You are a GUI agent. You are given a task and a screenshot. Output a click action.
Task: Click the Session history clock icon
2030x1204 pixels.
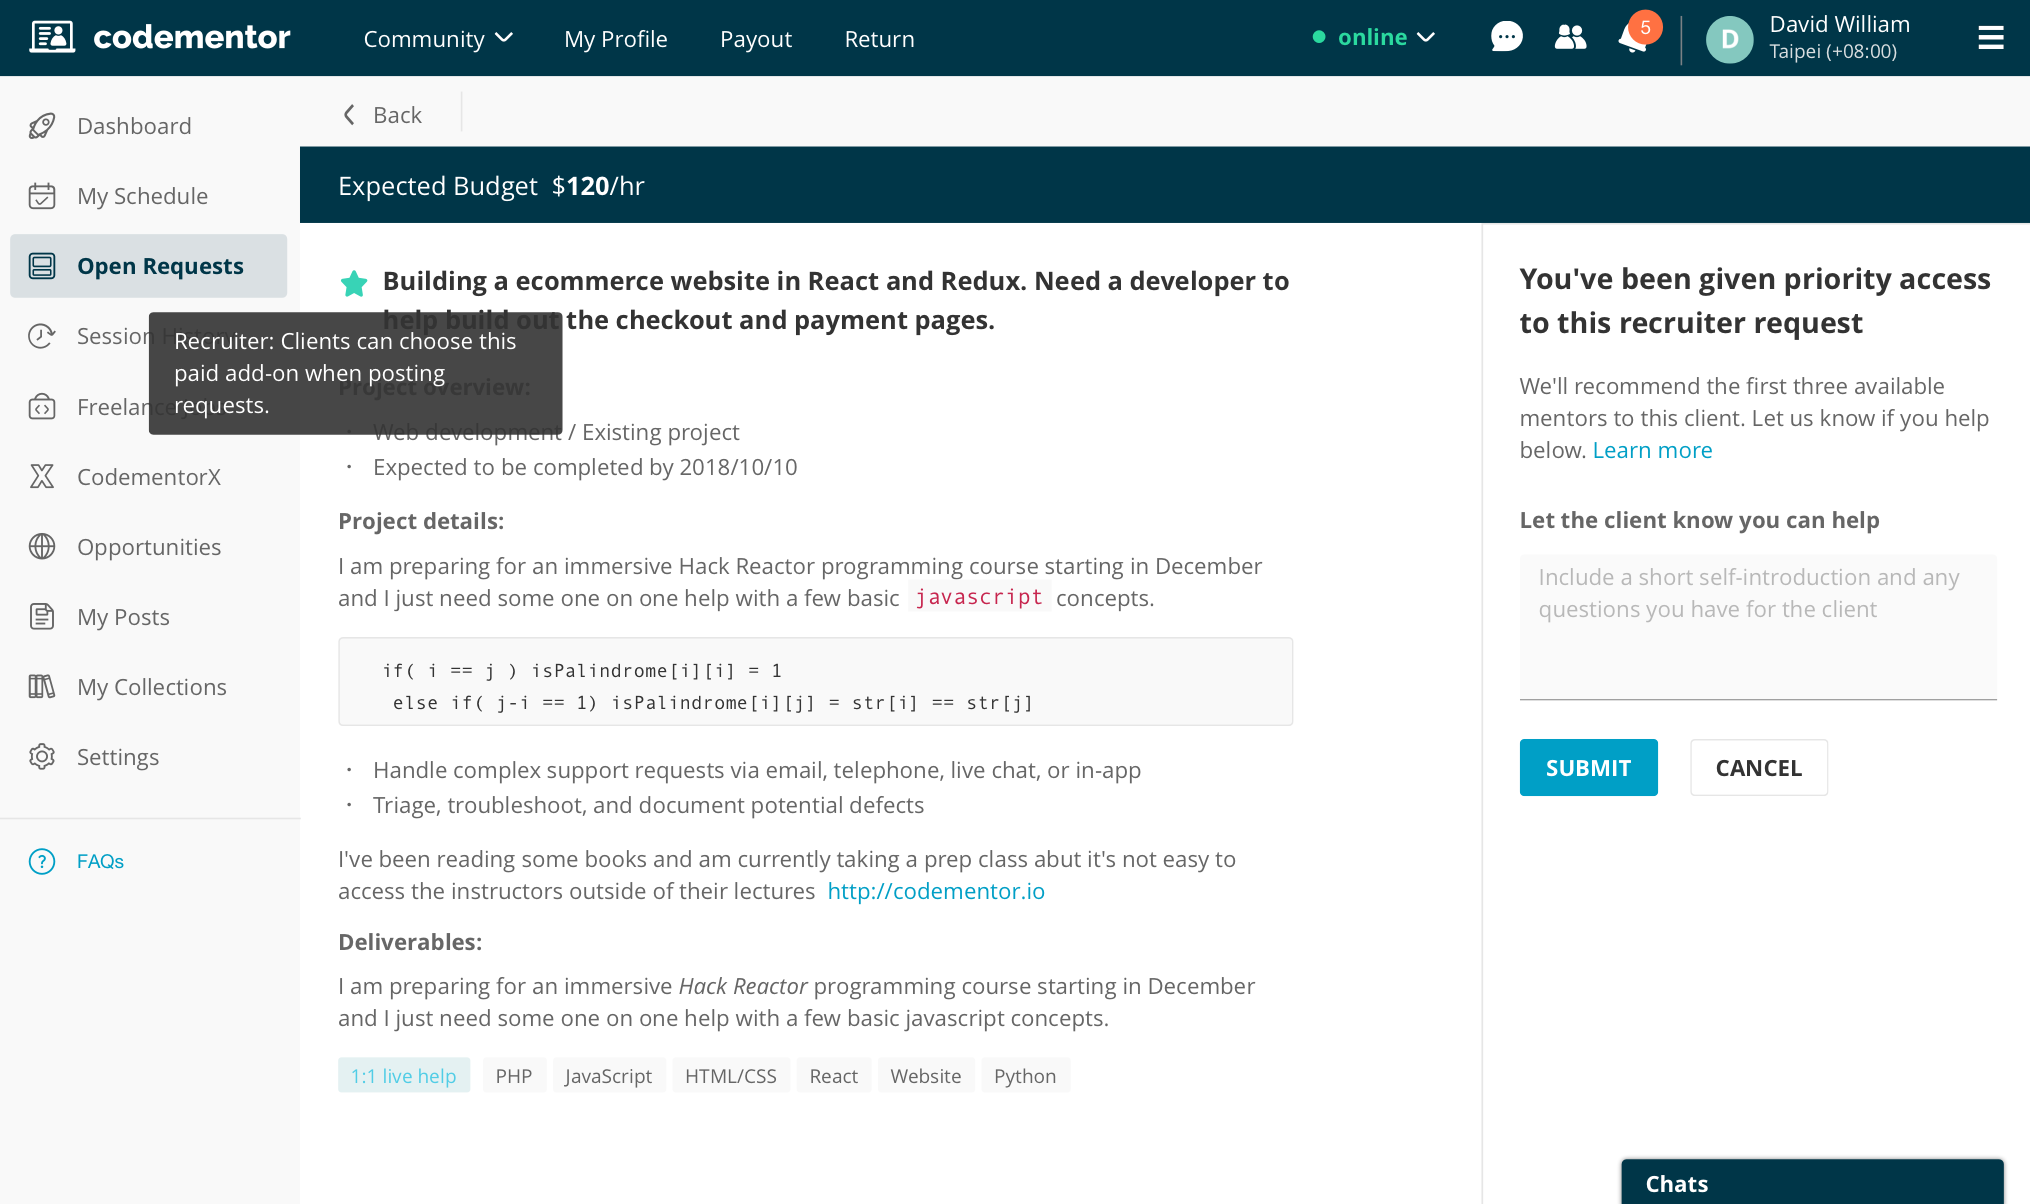[x=42, y=336]
